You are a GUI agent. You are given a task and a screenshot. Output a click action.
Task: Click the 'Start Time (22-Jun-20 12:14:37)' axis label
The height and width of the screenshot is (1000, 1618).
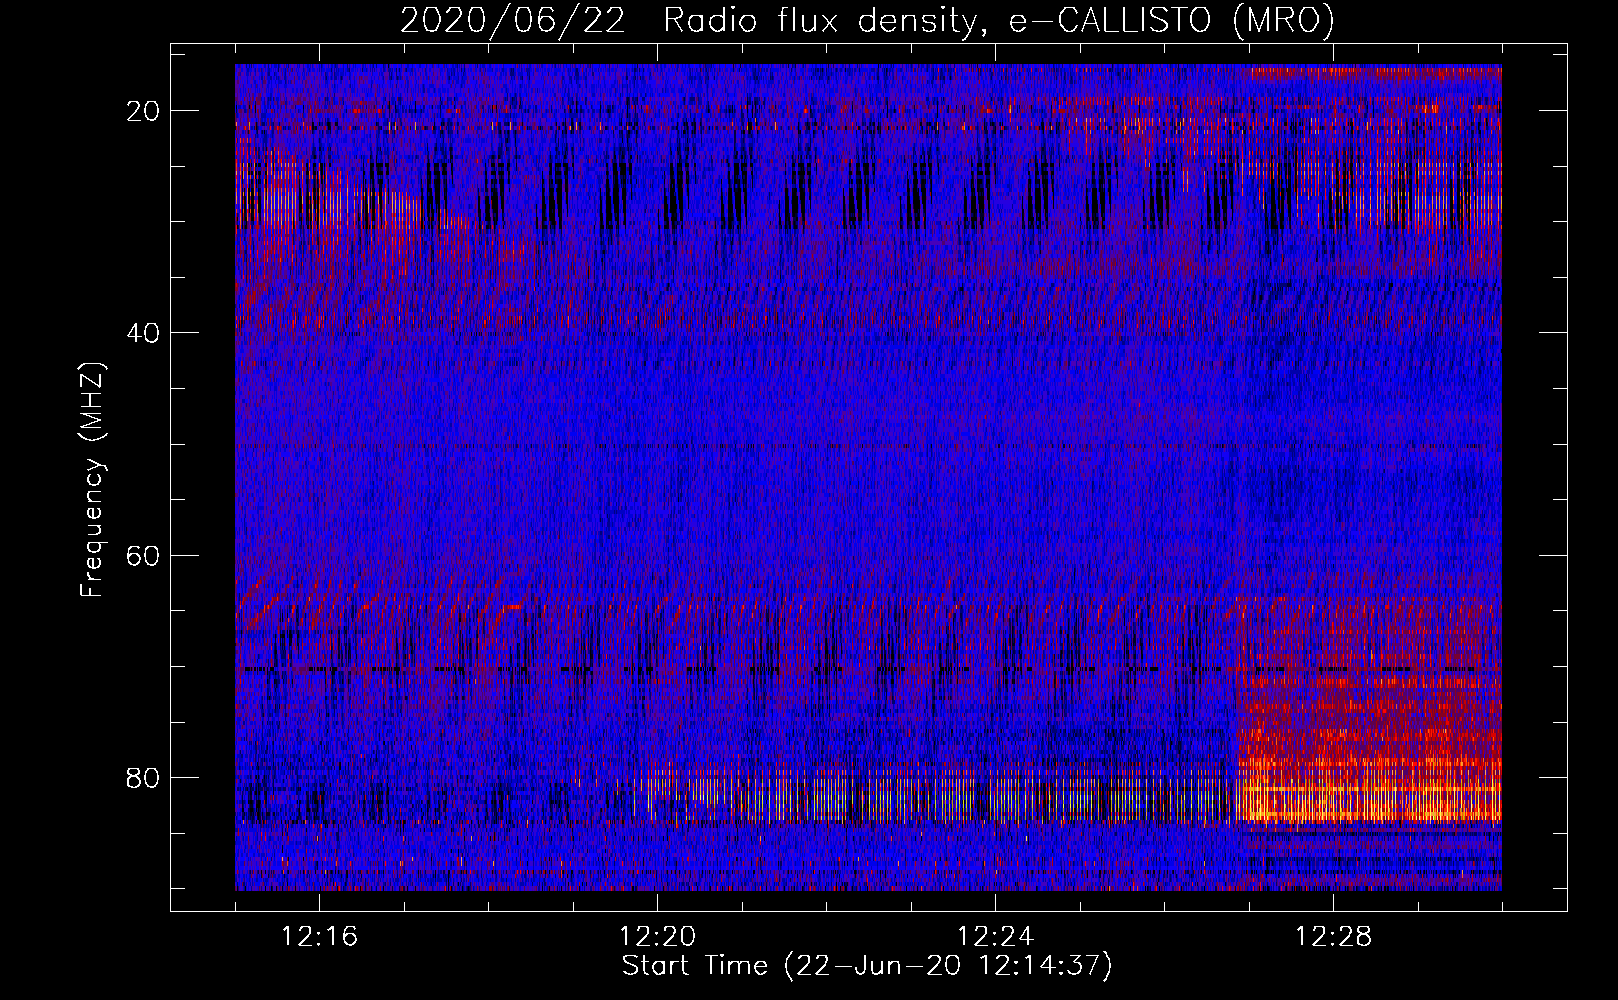(x=867, y=966)
